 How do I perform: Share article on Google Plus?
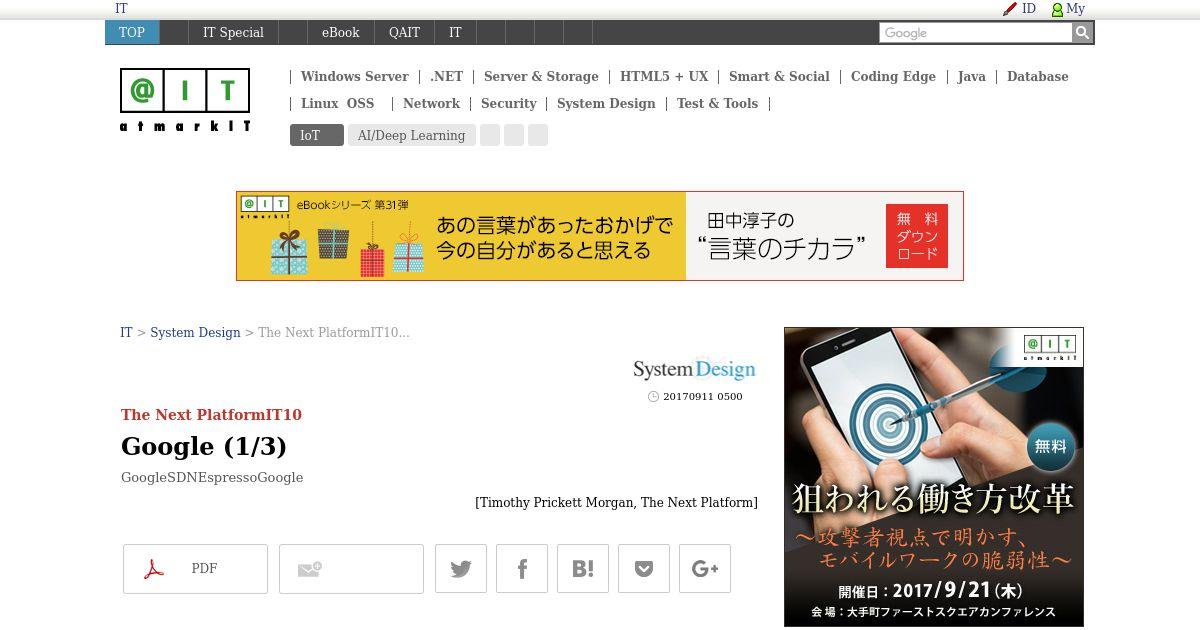705,569
